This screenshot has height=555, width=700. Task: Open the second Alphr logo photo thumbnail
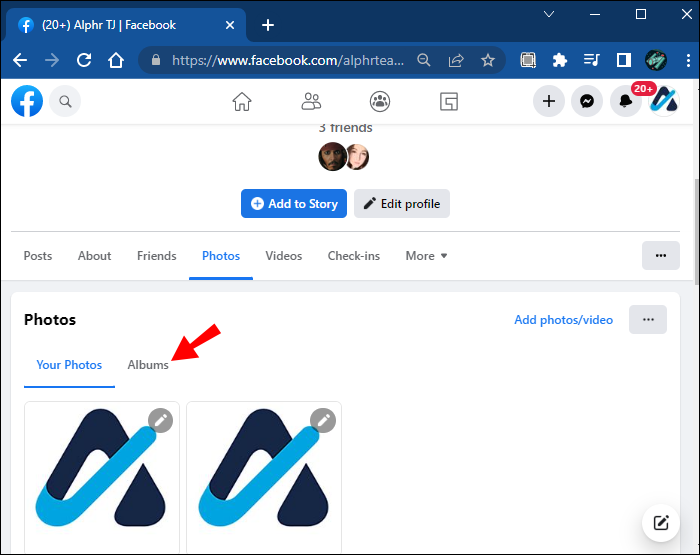(x=264, y=476)
